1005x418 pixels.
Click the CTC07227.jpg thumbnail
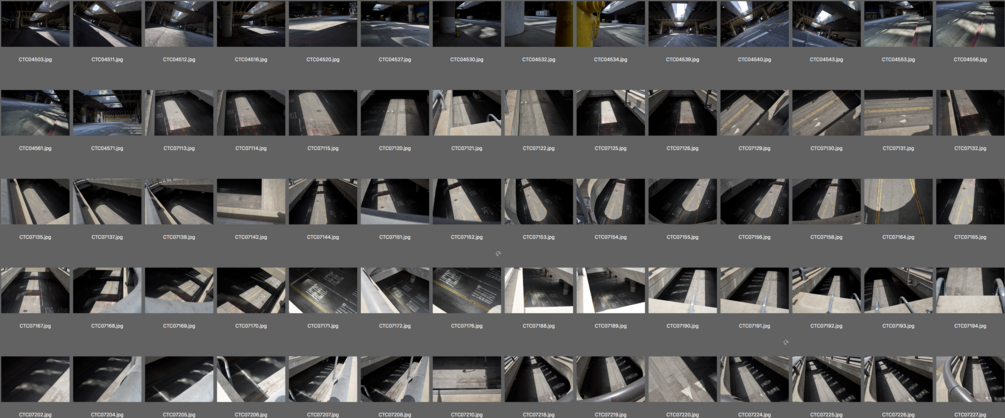(970, 379)
